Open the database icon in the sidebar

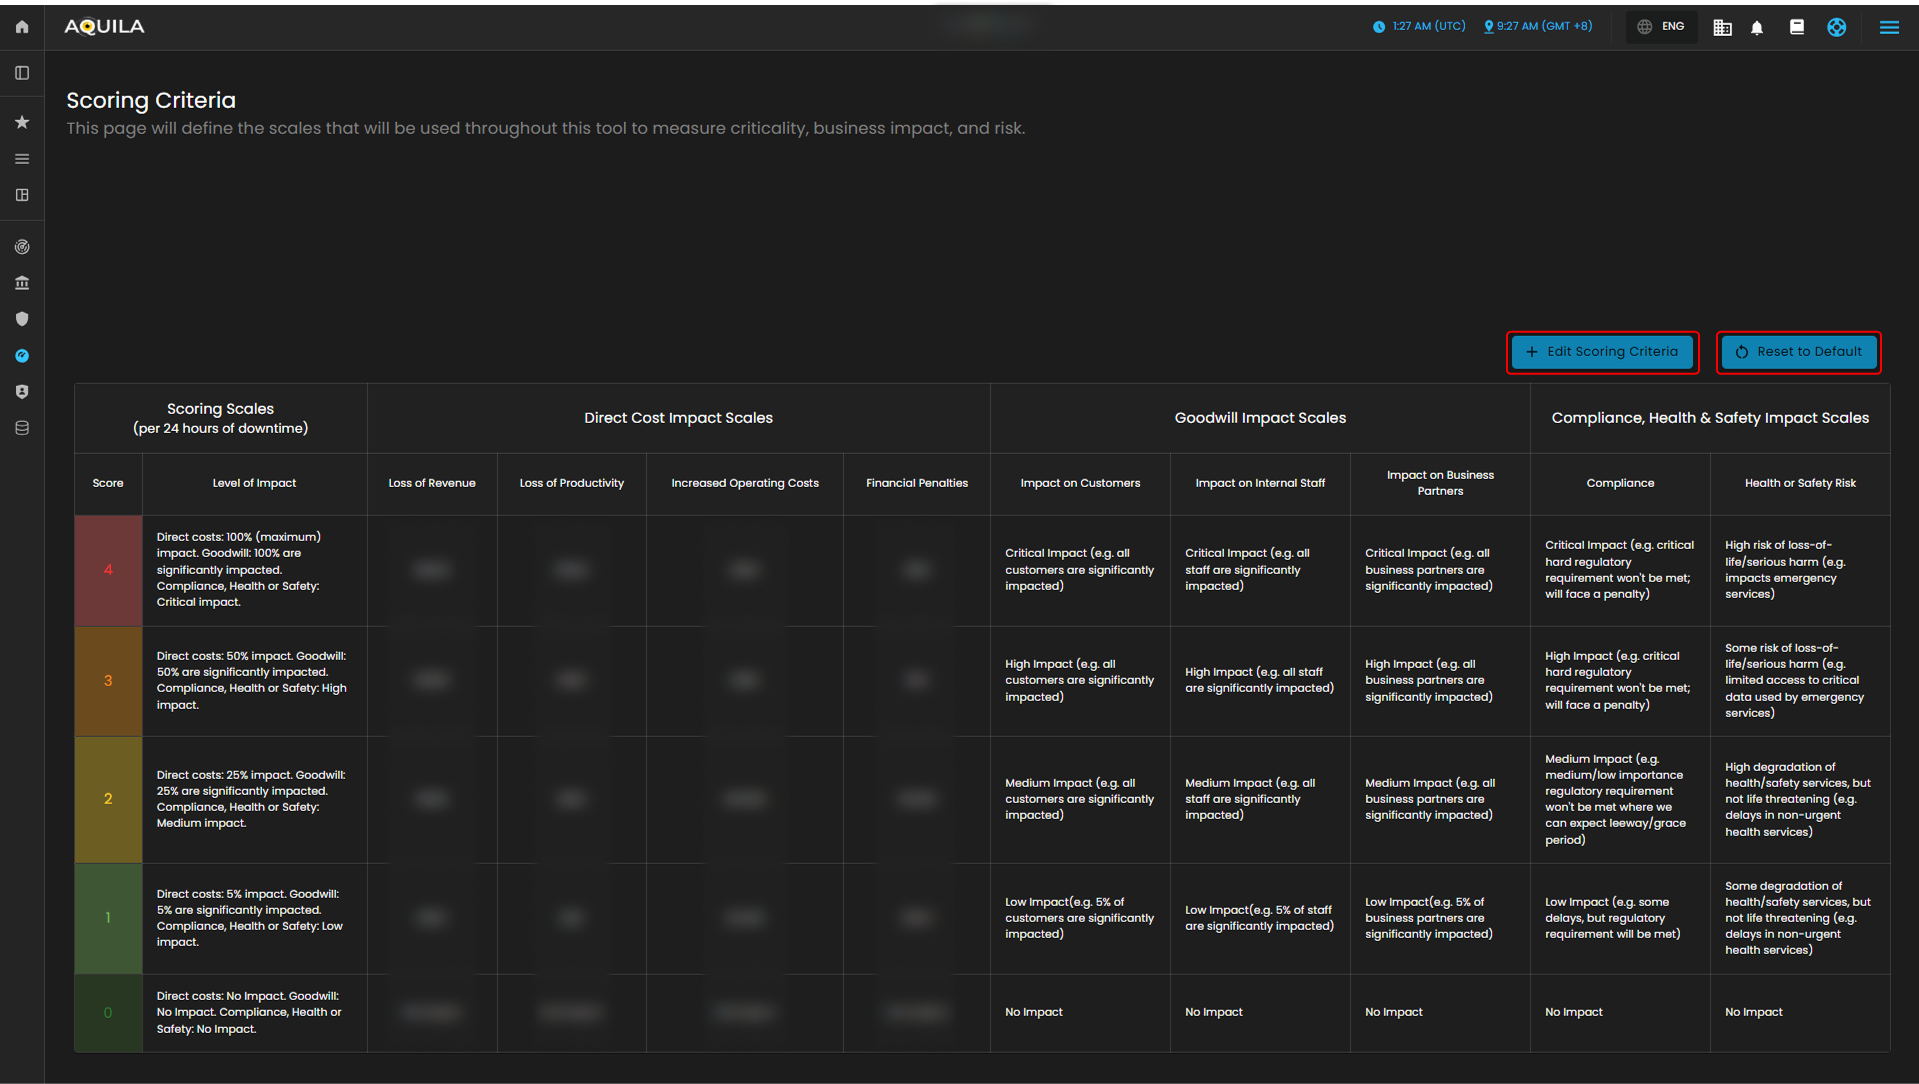[22, 428]
